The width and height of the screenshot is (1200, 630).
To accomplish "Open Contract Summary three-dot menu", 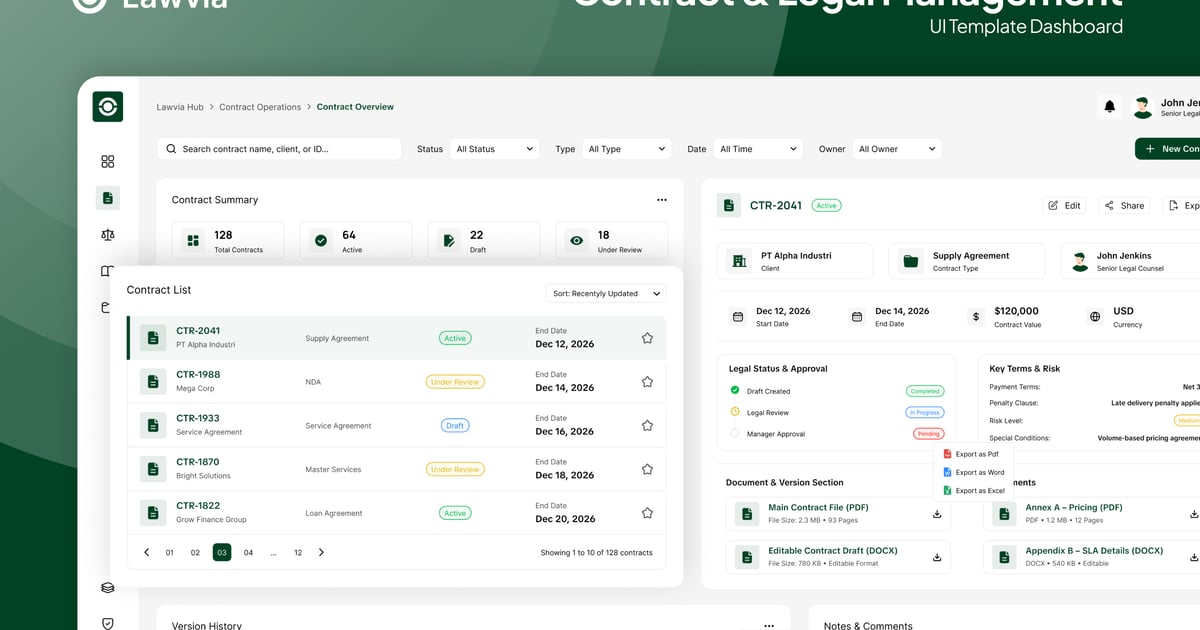I will pyautogui.click(x=661, y=200).
